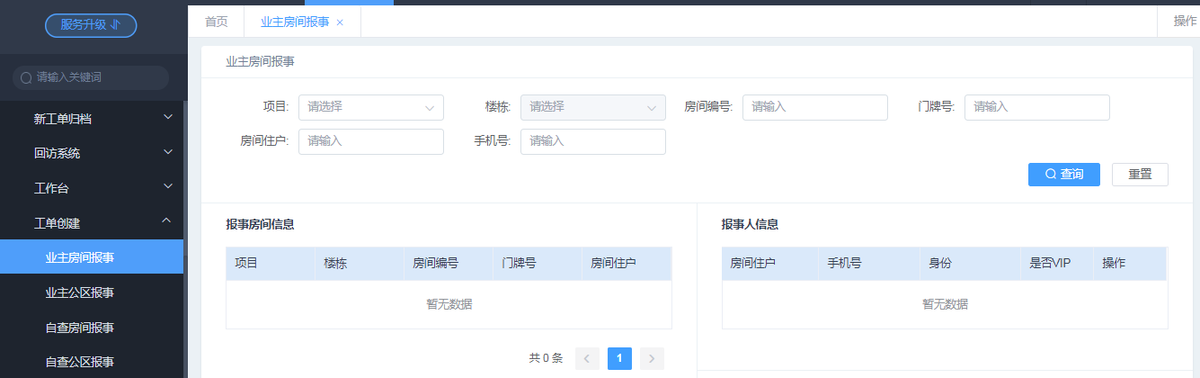Open the 操作 menu at top right
Image resolution: width=1200 pixels, height=378 pixels.
[x=1185, y=21]
